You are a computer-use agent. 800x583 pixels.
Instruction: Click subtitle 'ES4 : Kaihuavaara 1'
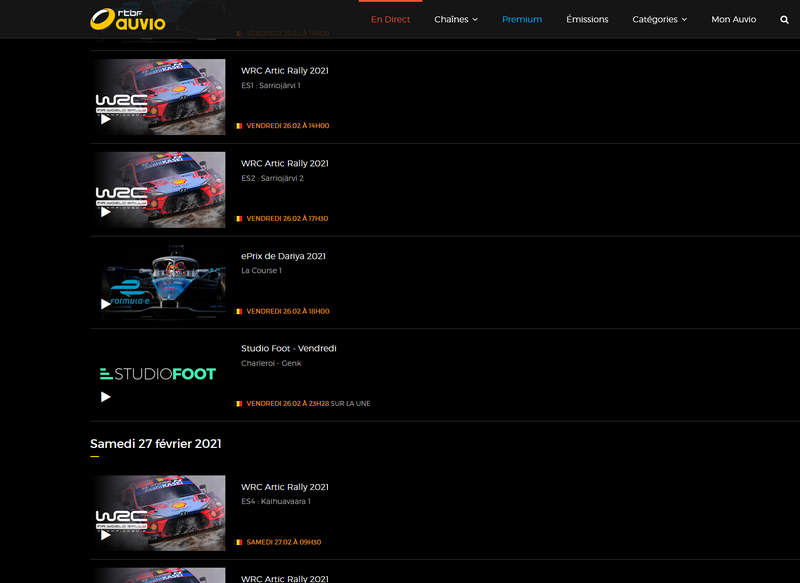pyautogui.click(x=276, y=501)
